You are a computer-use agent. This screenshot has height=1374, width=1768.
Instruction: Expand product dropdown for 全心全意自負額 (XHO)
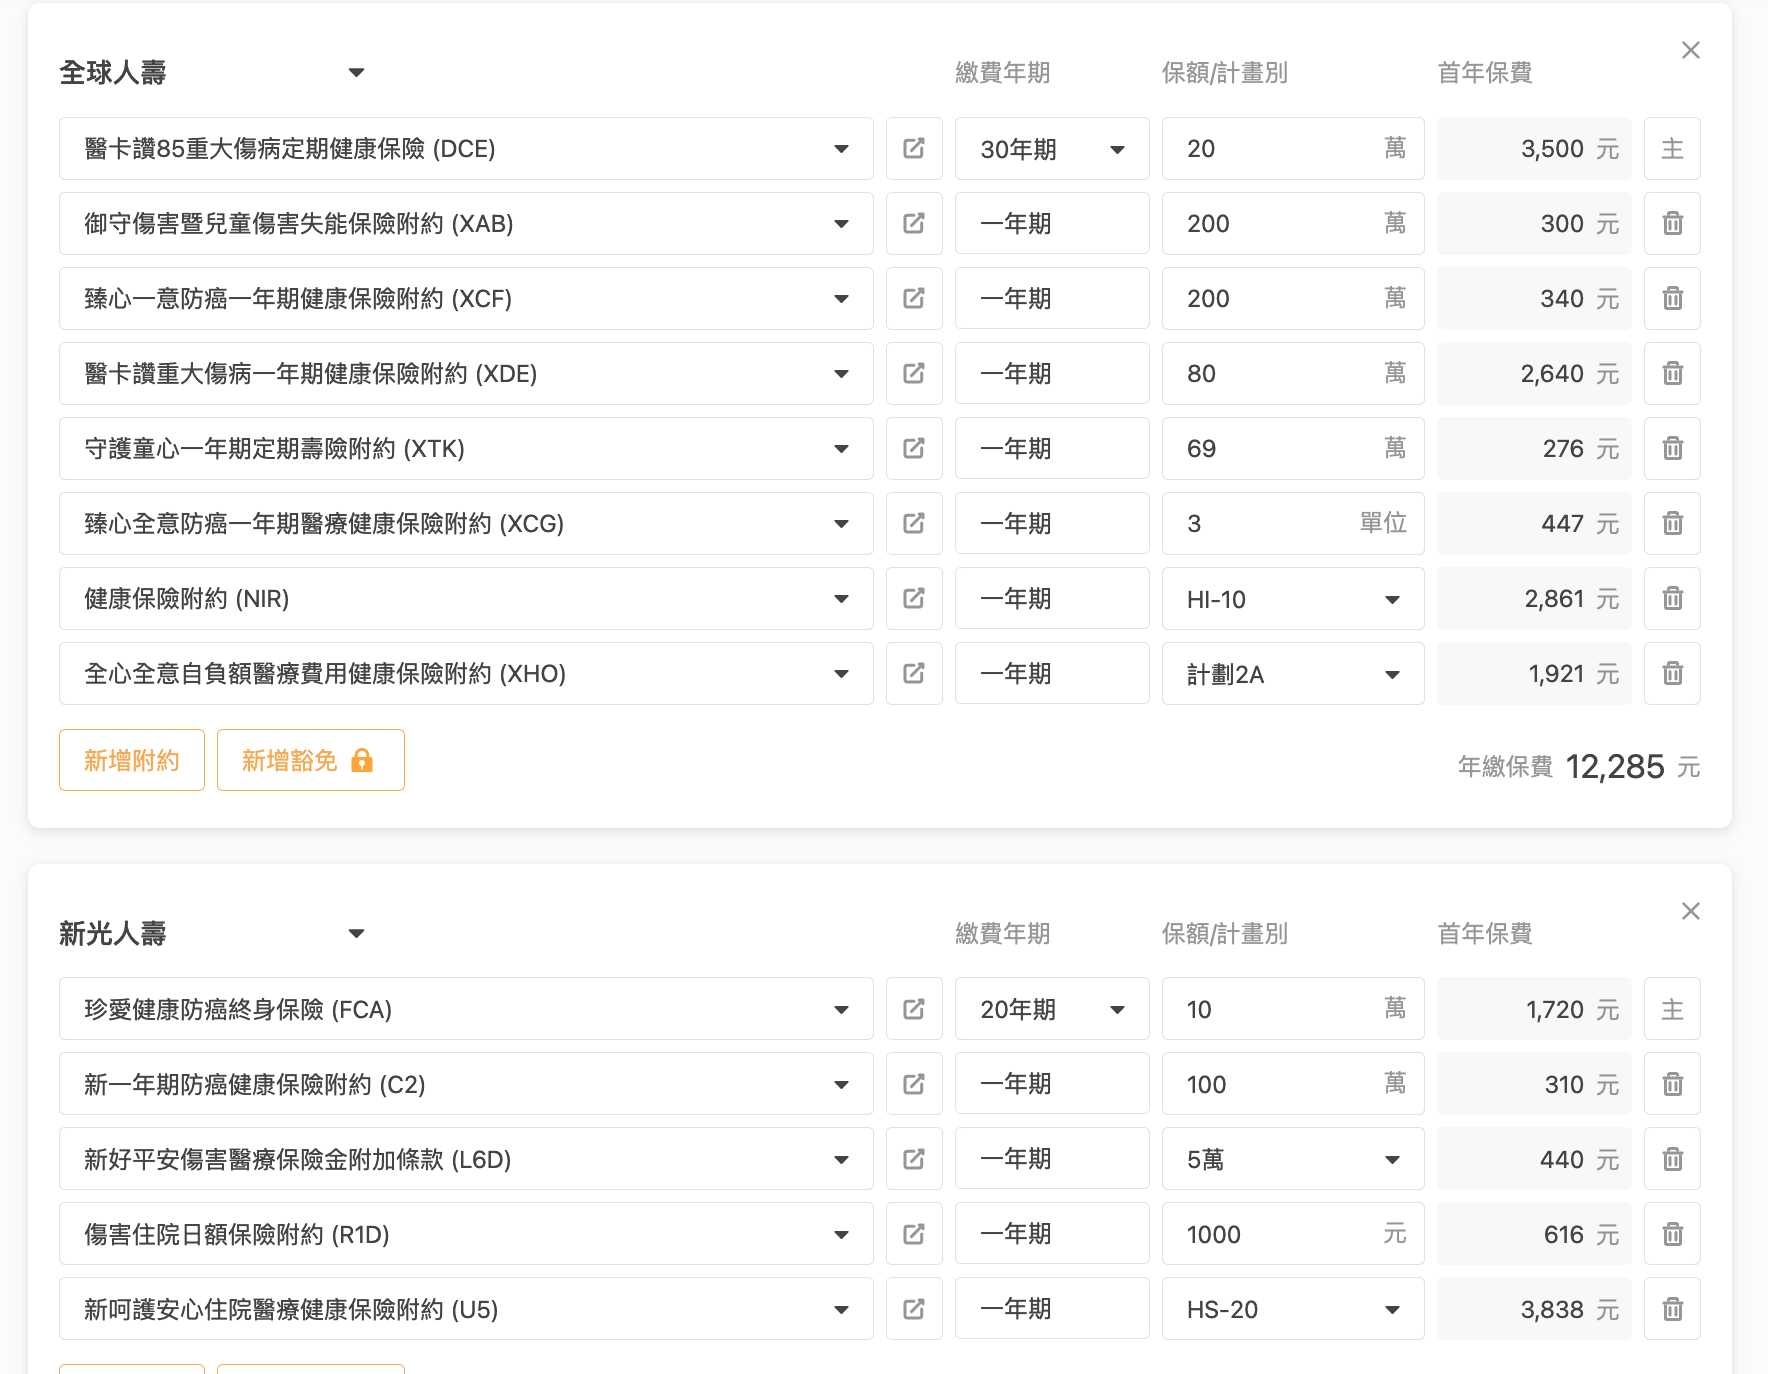pyautogui.click(x=466, y=674)
